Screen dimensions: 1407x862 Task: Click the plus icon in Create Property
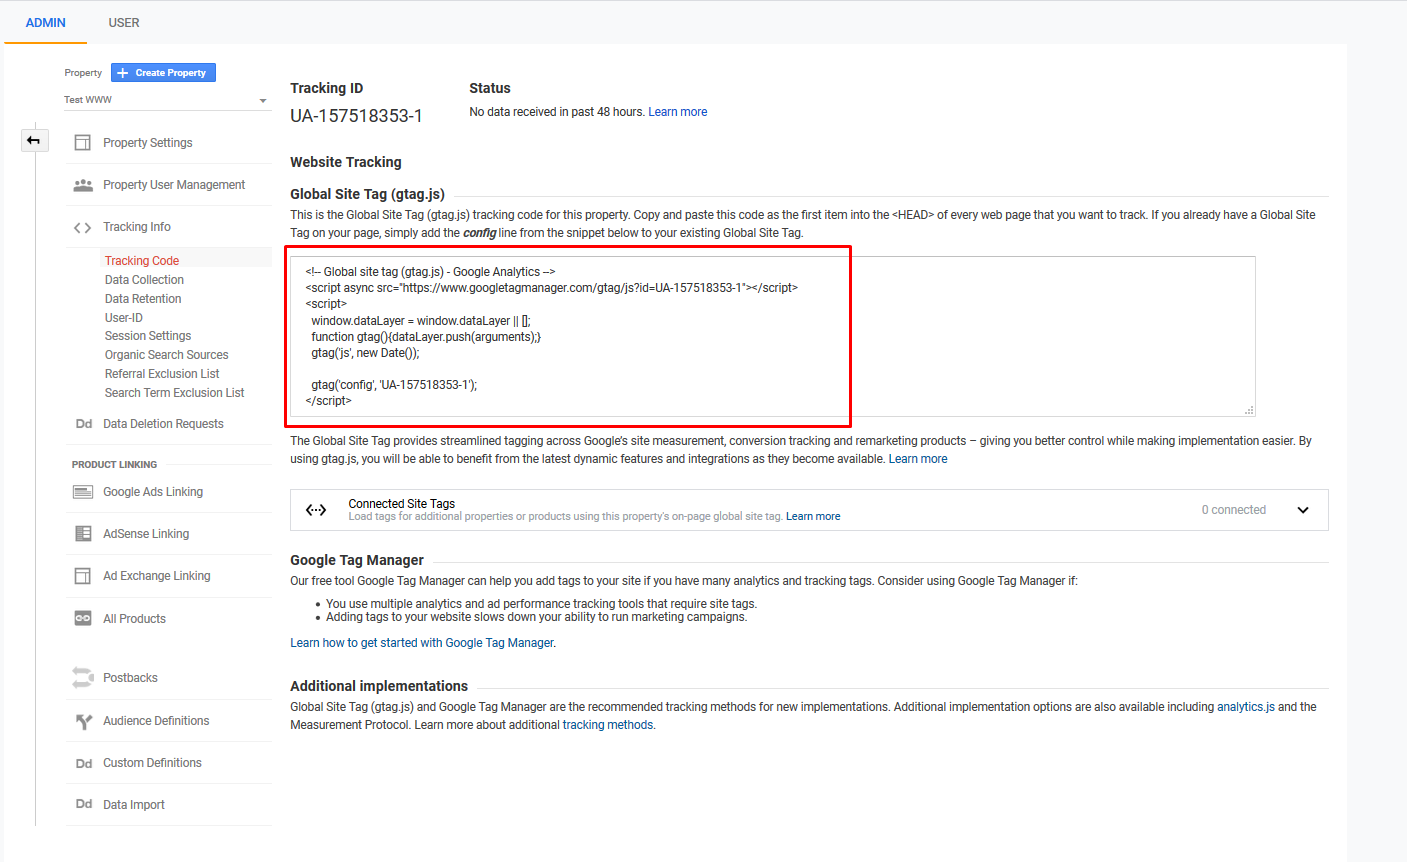[123, 73]
